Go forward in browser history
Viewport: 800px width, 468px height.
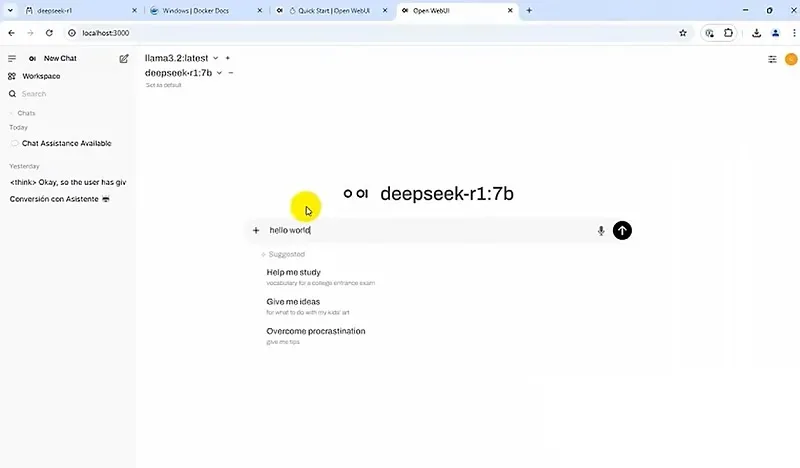click(30, 33)
